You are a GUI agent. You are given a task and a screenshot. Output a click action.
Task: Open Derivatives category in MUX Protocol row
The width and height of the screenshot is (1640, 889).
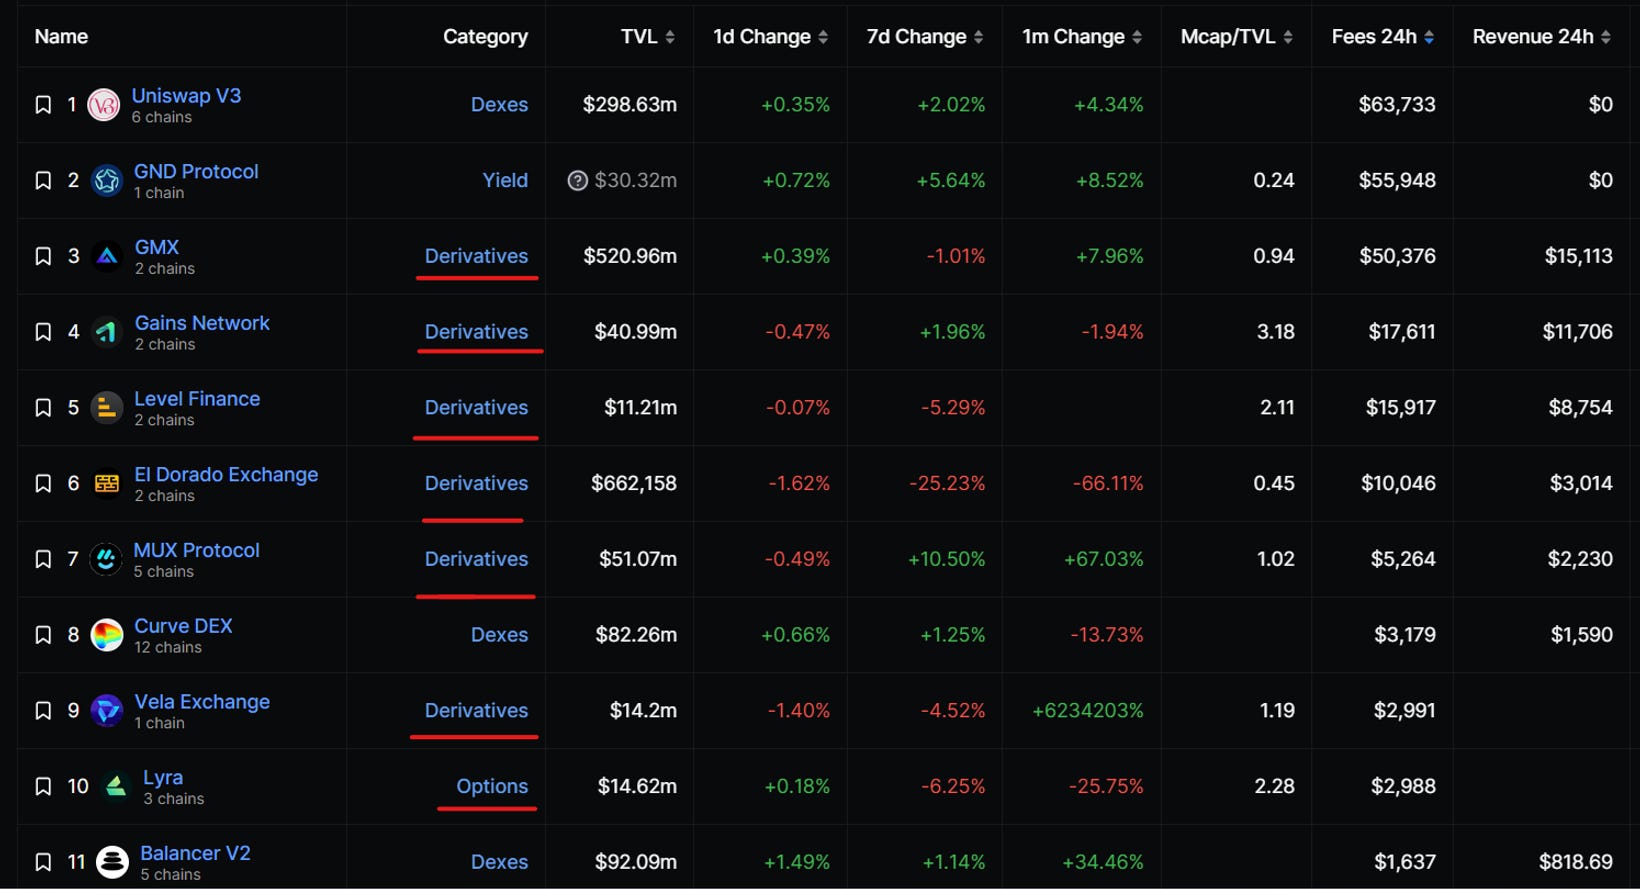[x=476, y=559]
